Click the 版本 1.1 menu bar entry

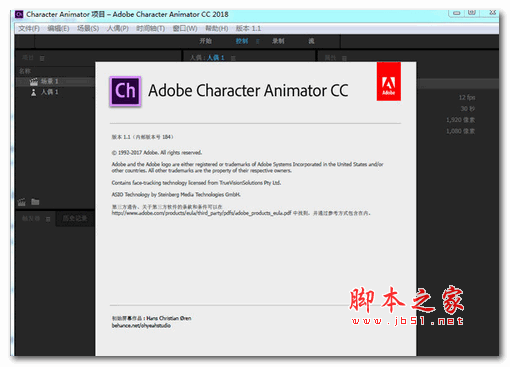tap(248, 28)
